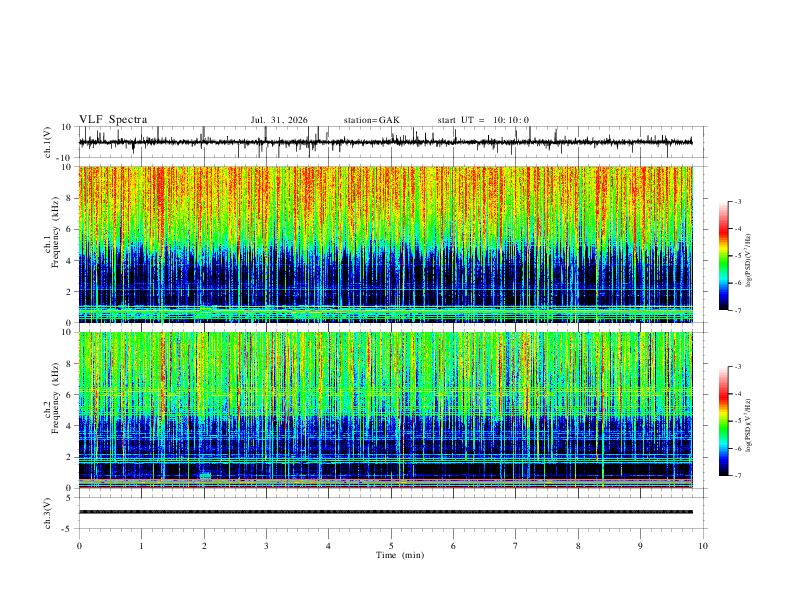Click the "4" kHz tick on ch.1 spectrogram
The width and height of the screenshot is (792, 612).
point(69,261)
